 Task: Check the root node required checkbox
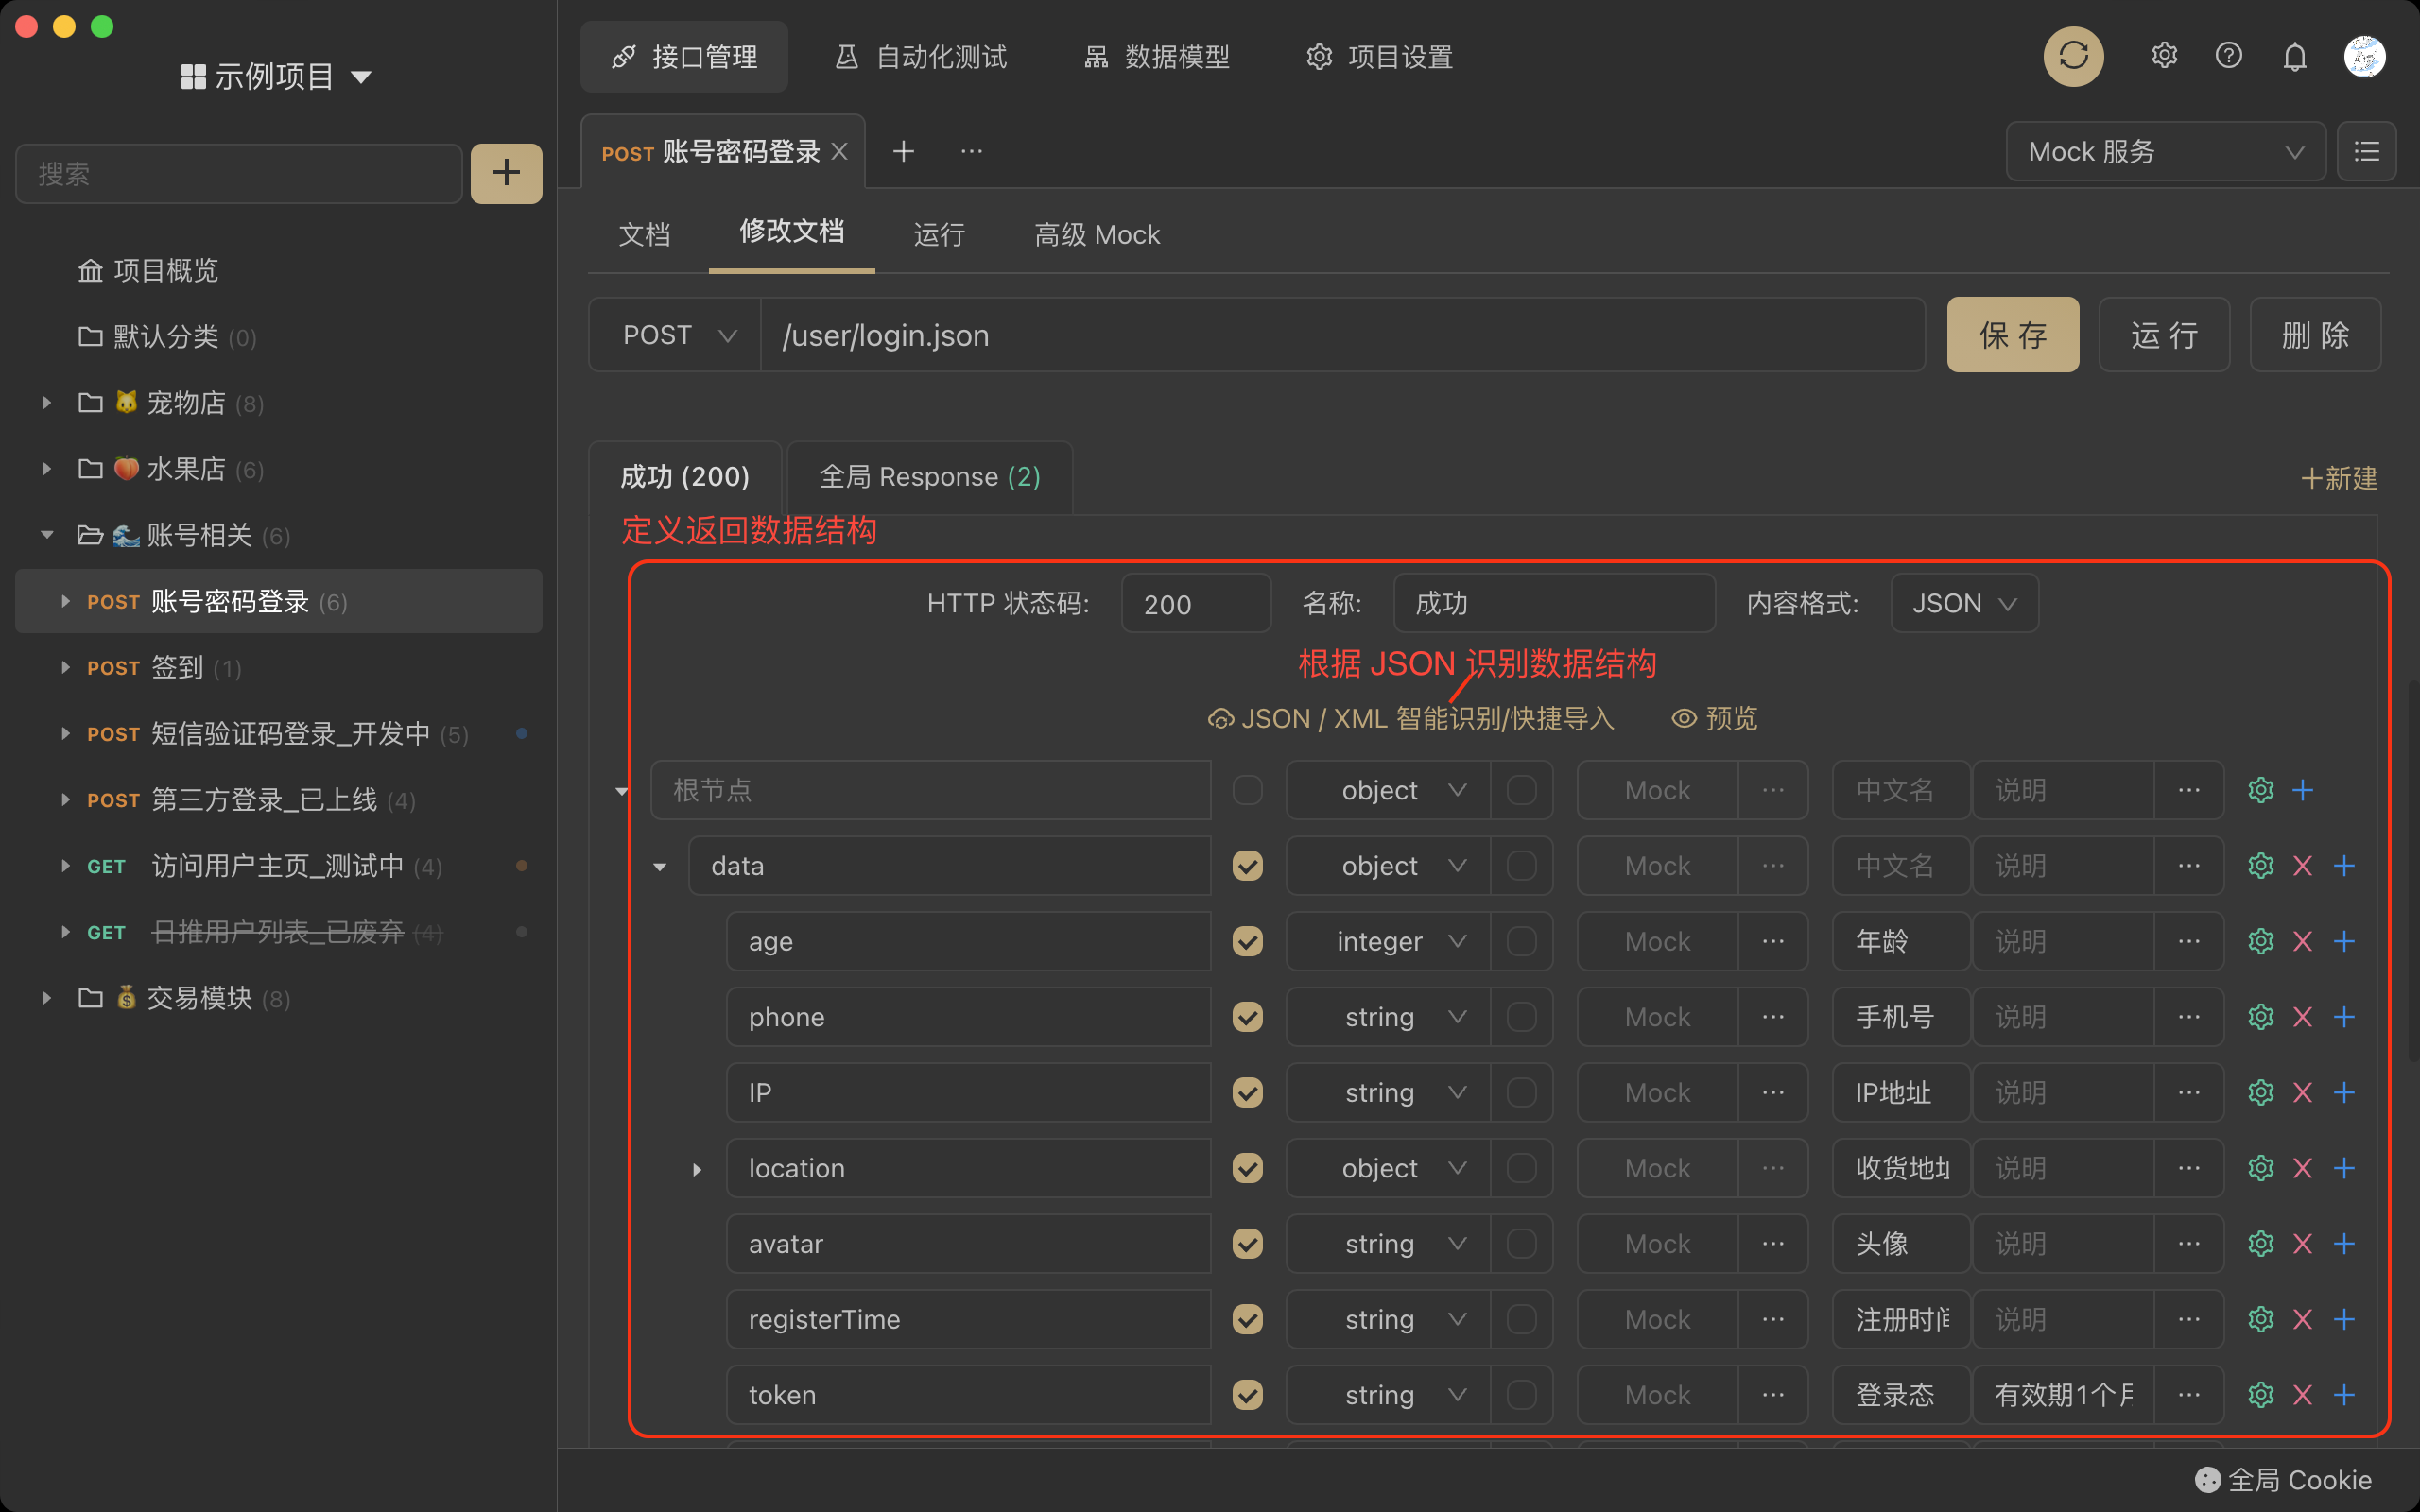pos(1247,790)
